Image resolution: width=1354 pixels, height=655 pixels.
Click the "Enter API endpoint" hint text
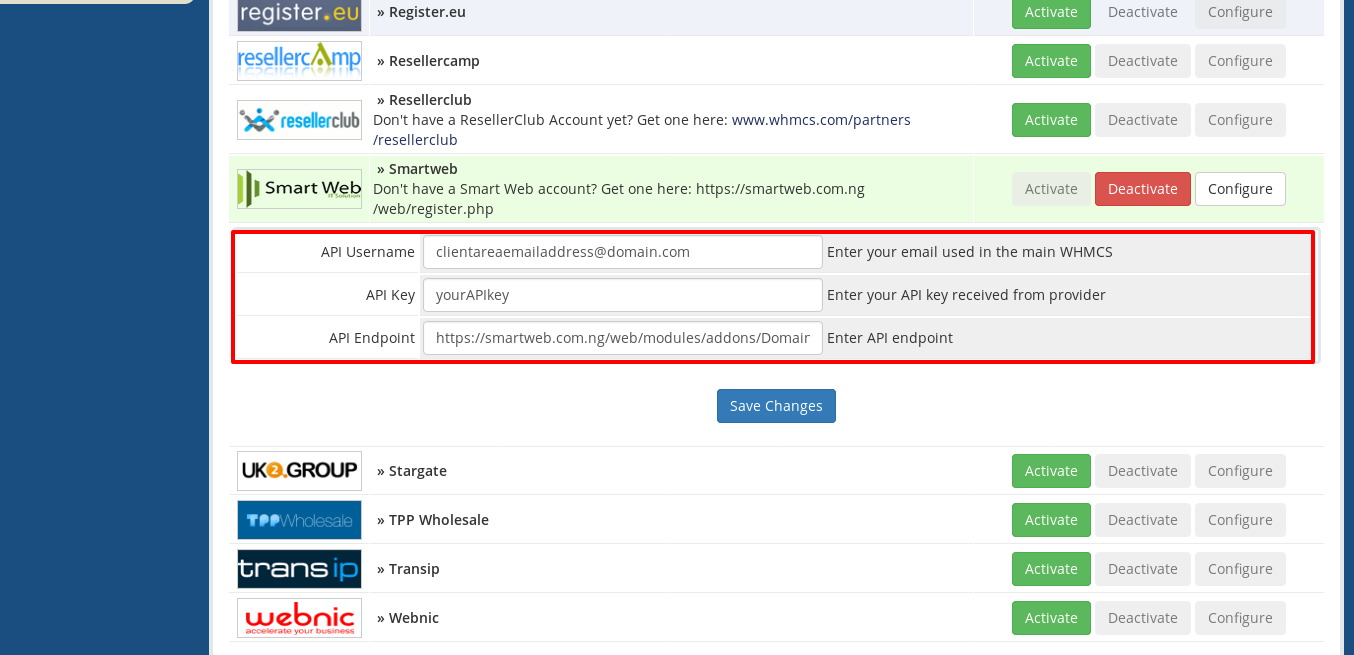pyautogui.click(x=890, y=338)
